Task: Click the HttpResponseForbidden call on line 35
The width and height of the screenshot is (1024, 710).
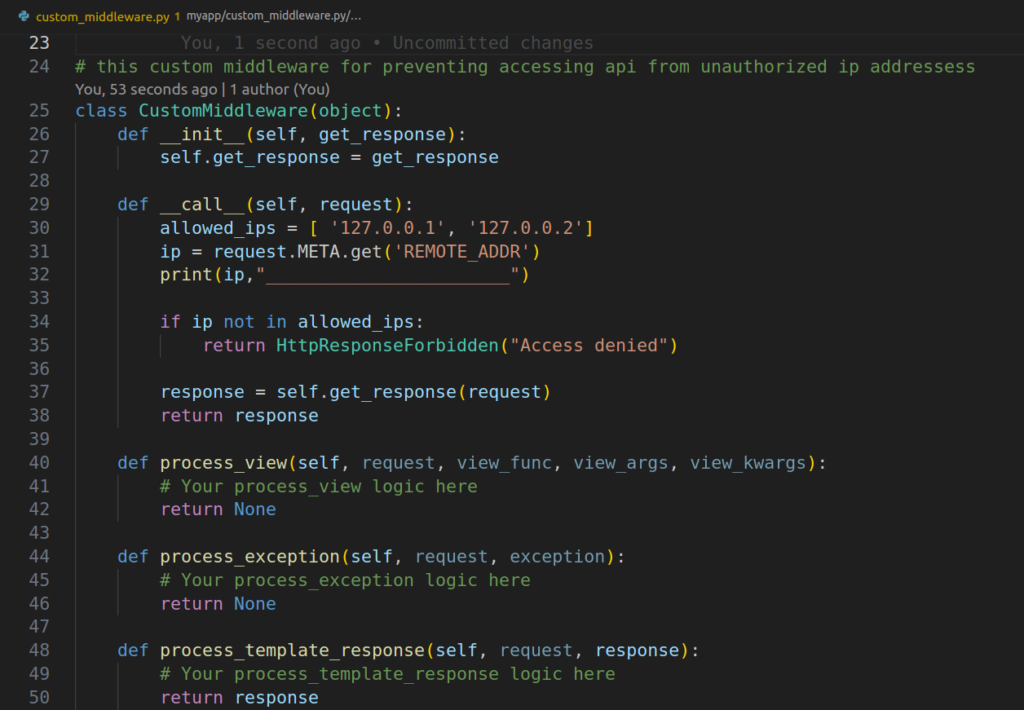Action: coord(386,345)
